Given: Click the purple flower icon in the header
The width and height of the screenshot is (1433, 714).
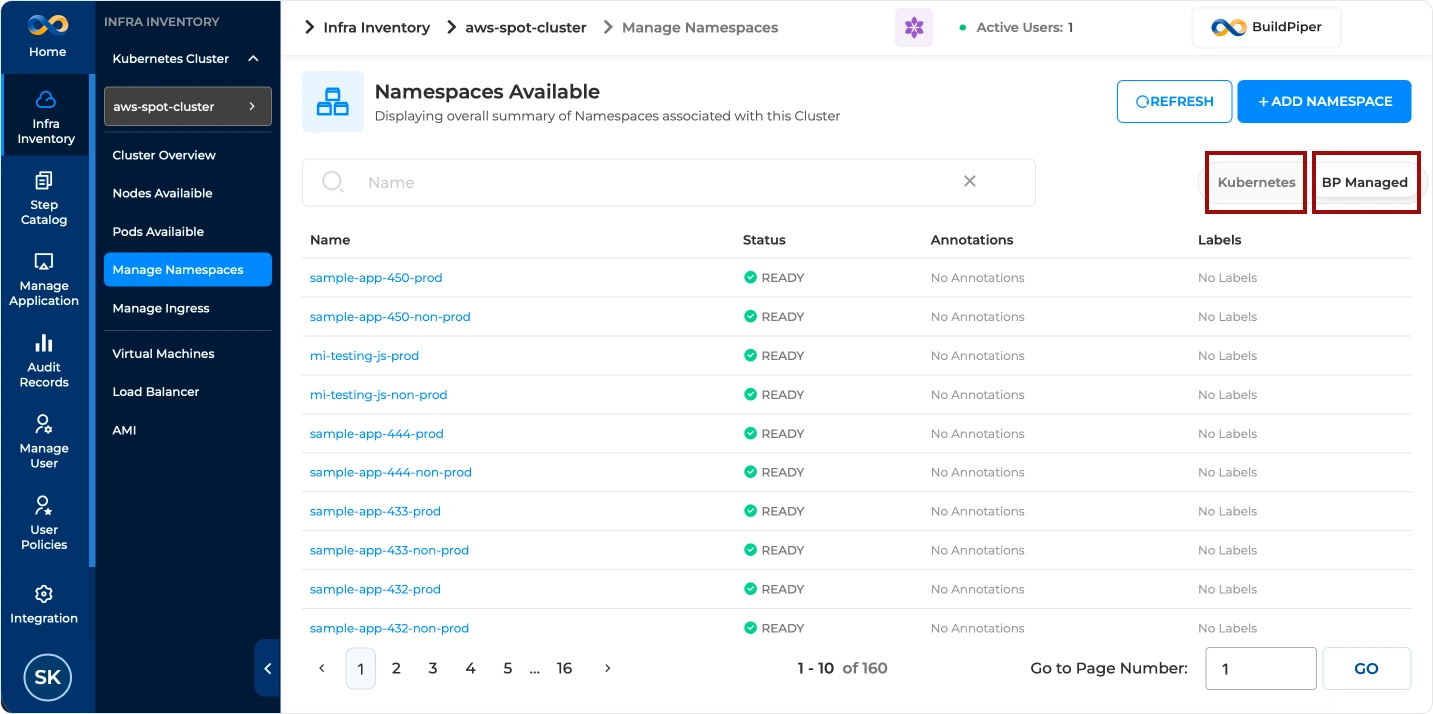Looking at the screenshot, I should click(x=914, y=28).
